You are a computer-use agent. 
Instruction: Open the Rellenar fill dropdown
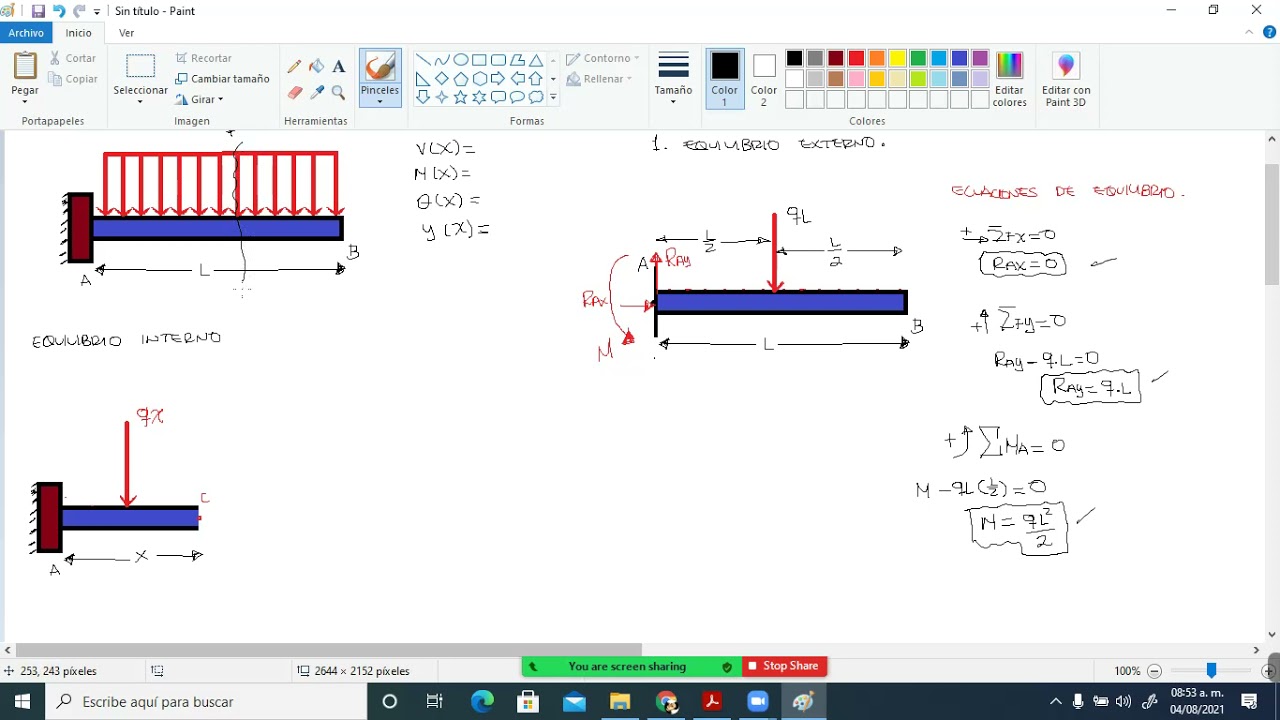pos(600,79)
